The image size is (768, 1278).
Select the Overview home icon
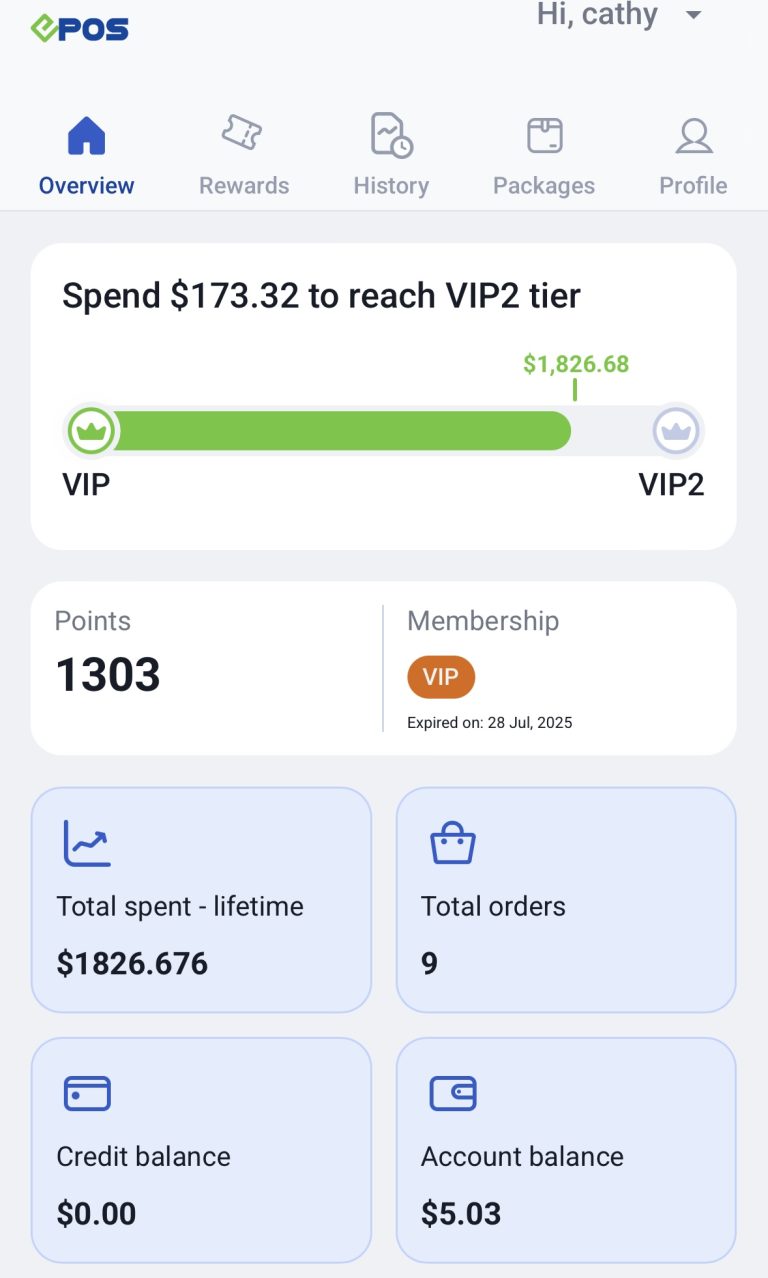pyautogui.click(x=87, y=136)
